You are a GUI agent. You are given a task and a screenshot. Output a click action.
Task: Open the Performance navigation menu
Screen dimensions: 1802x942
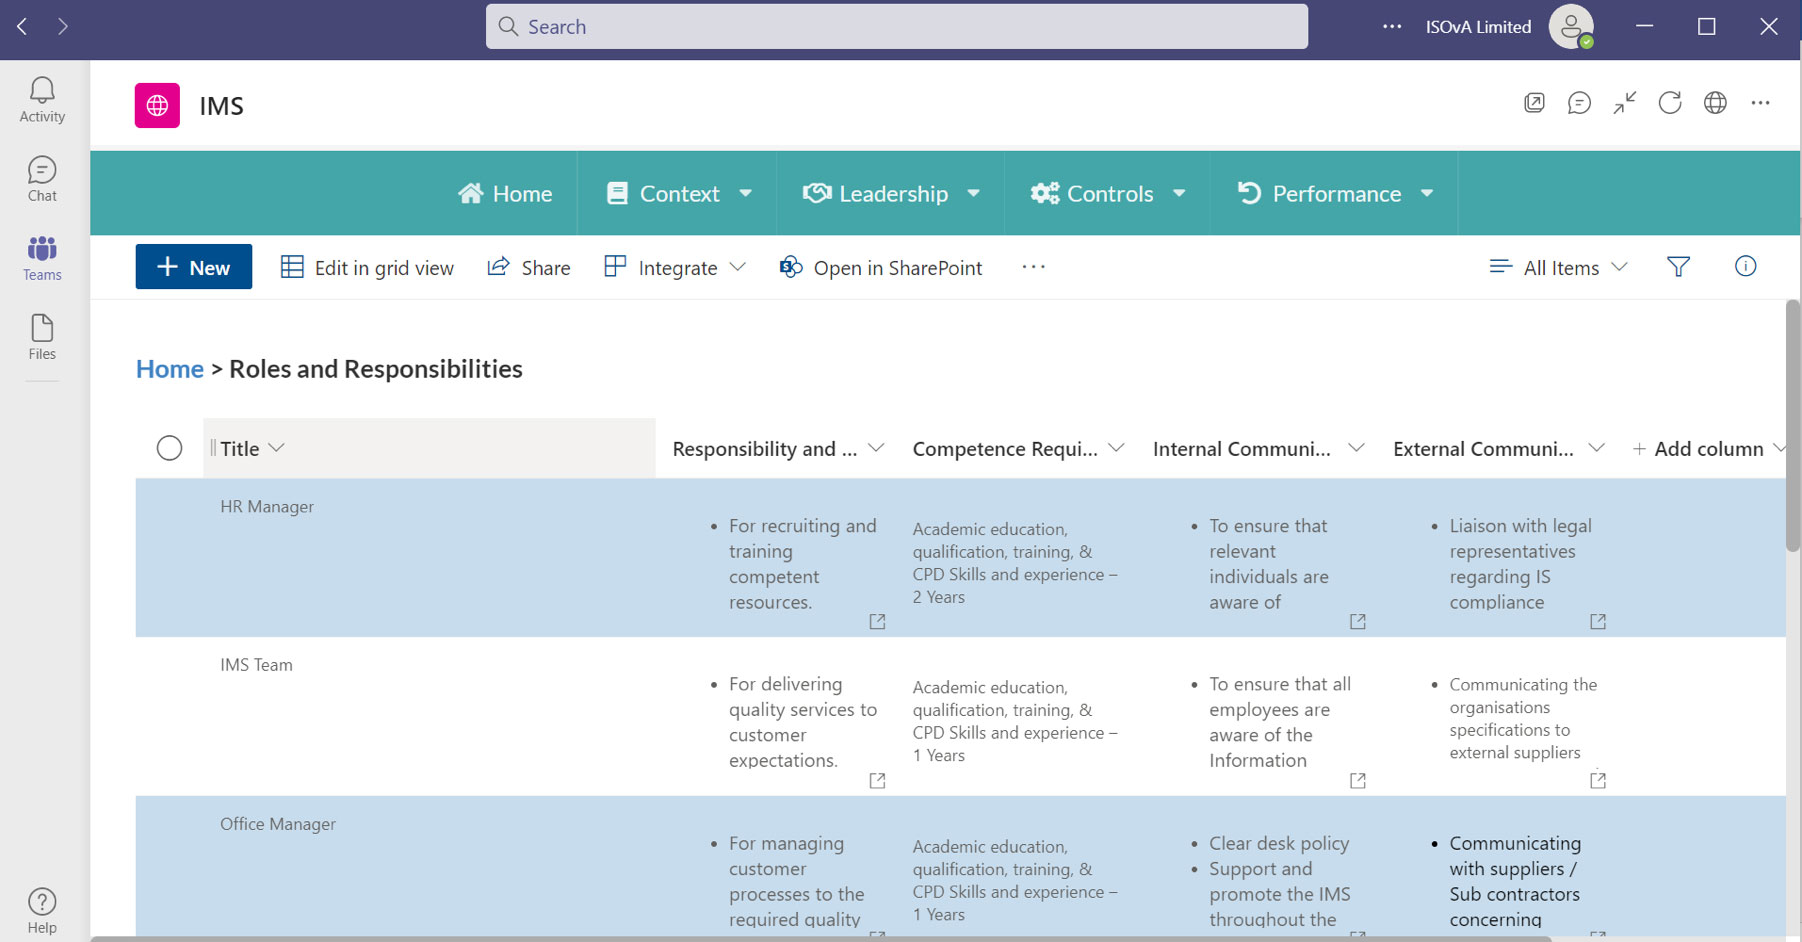[1335, 194]
